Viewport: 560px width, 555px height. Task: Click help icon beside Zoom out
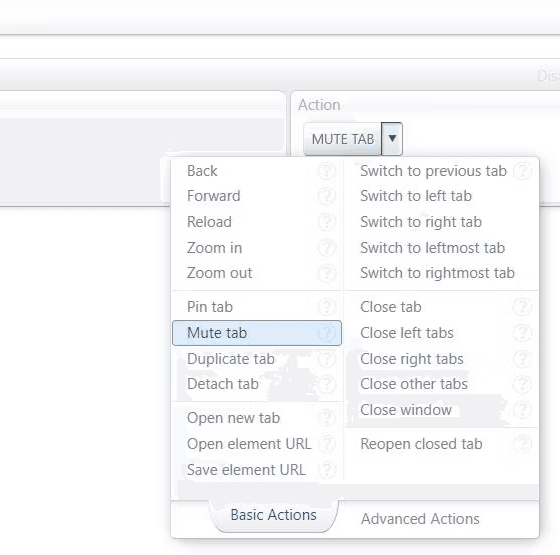click(x=326, y=273)
